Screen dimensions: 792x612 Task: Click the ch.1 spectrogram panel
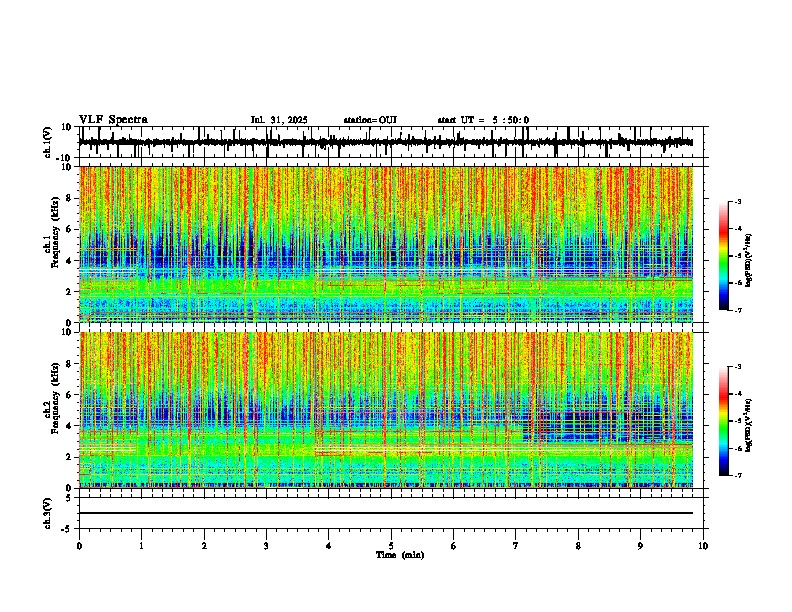tap(386, 244)
